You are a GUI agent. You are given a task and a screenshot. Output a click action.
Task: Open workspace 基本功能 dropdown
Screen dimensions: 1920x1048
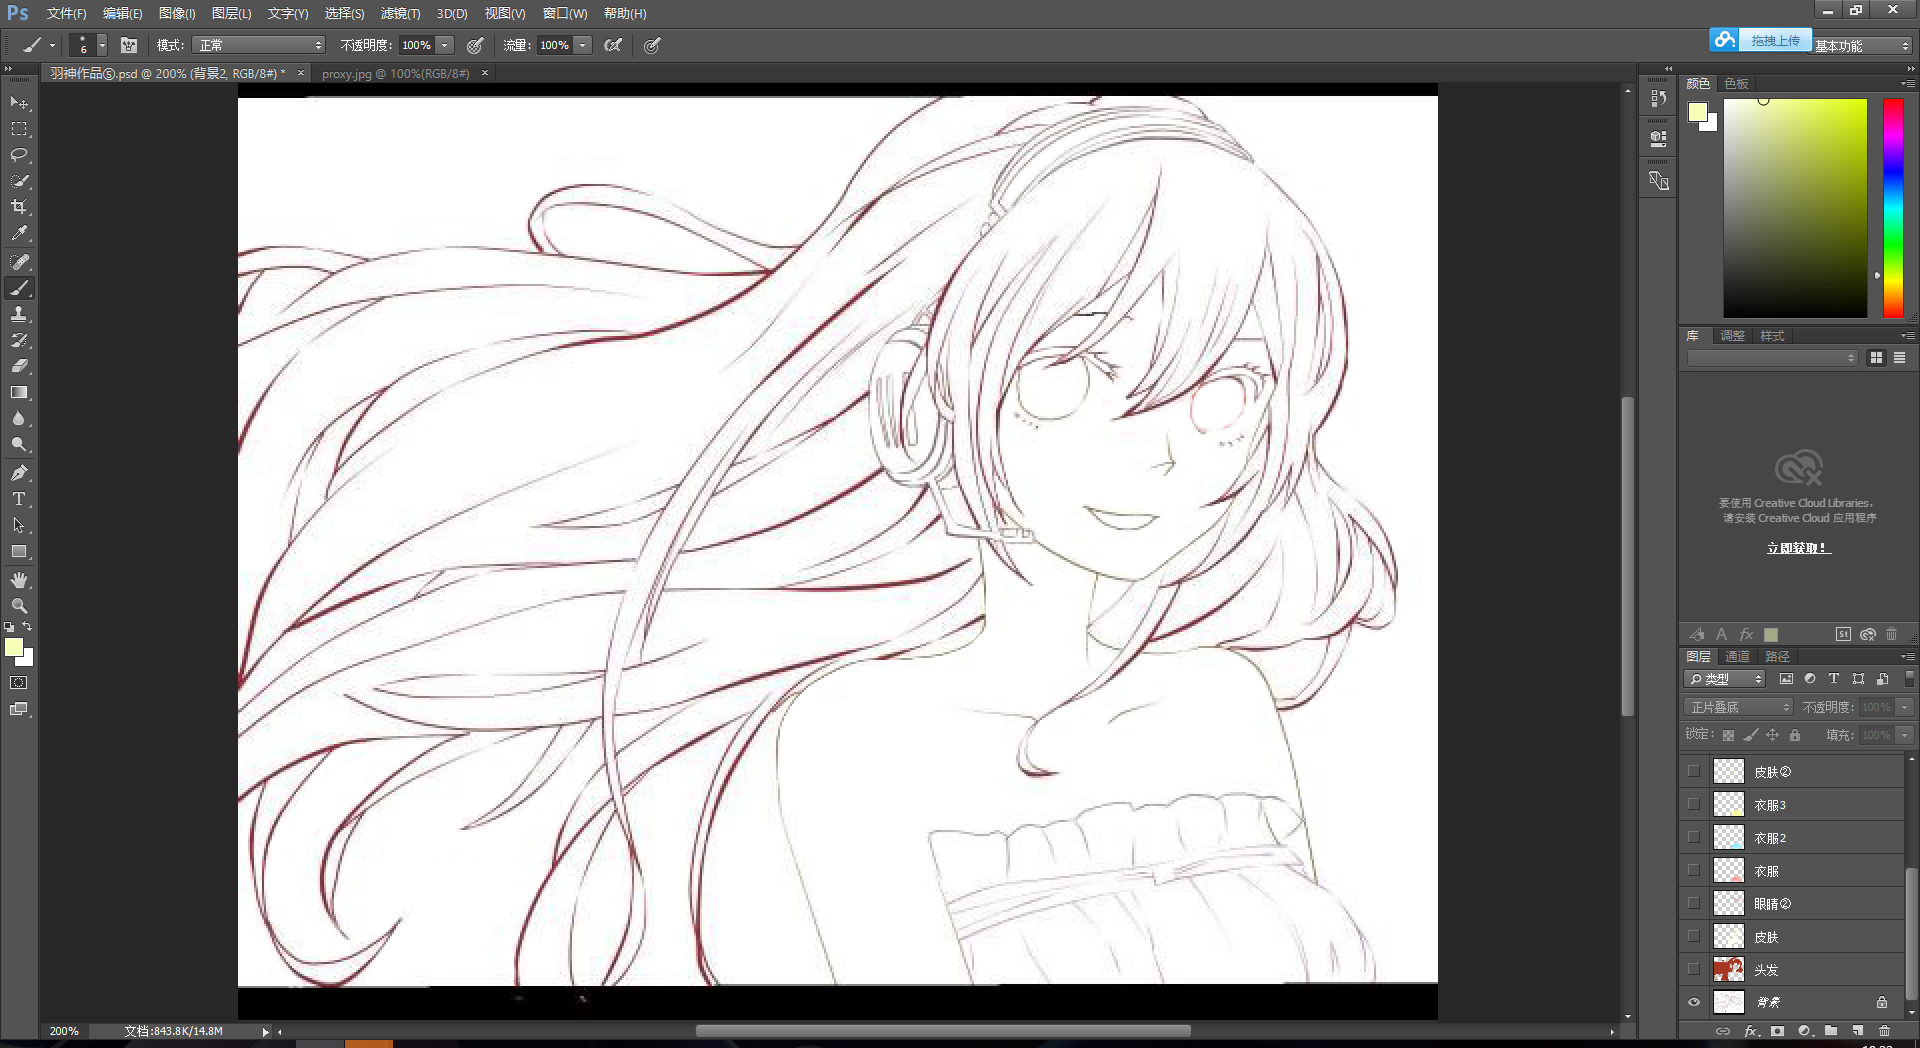pyautogui.click(x=1862, y=46)
